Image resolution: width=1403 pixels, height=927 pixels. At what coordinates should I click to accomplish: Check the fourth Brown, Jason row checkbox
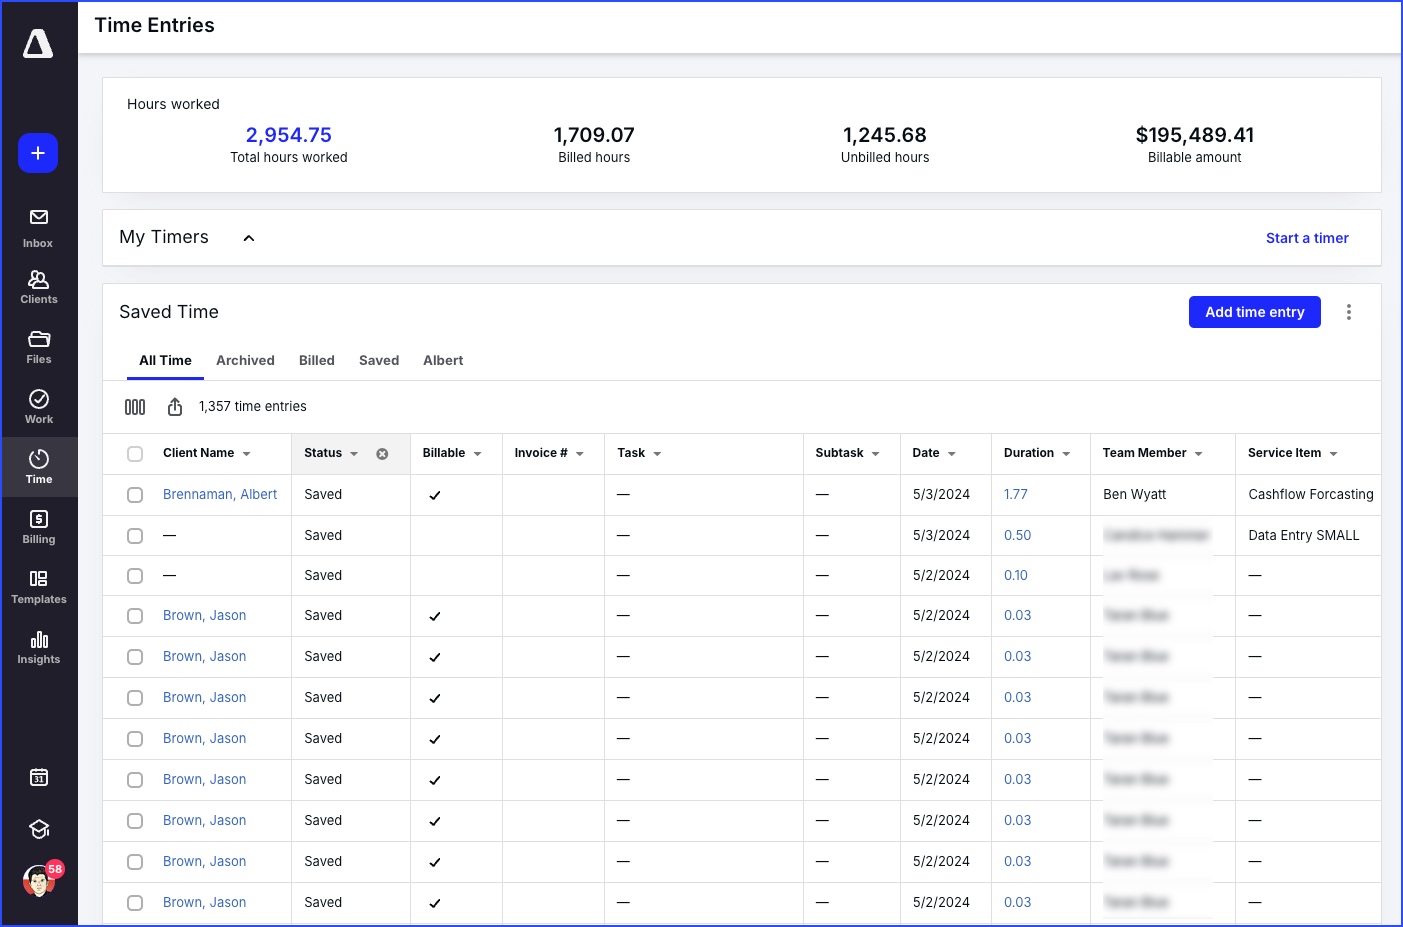click(x=135, y=739)
